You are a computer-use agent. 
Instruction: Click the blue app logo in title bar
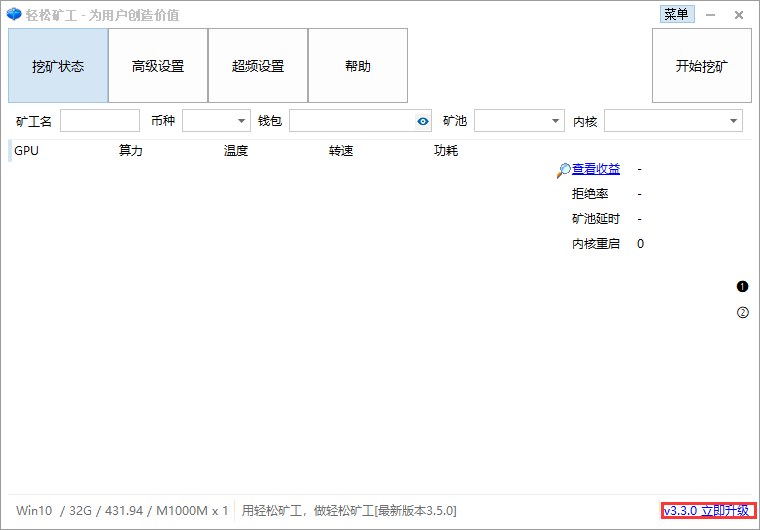[14, 15]
